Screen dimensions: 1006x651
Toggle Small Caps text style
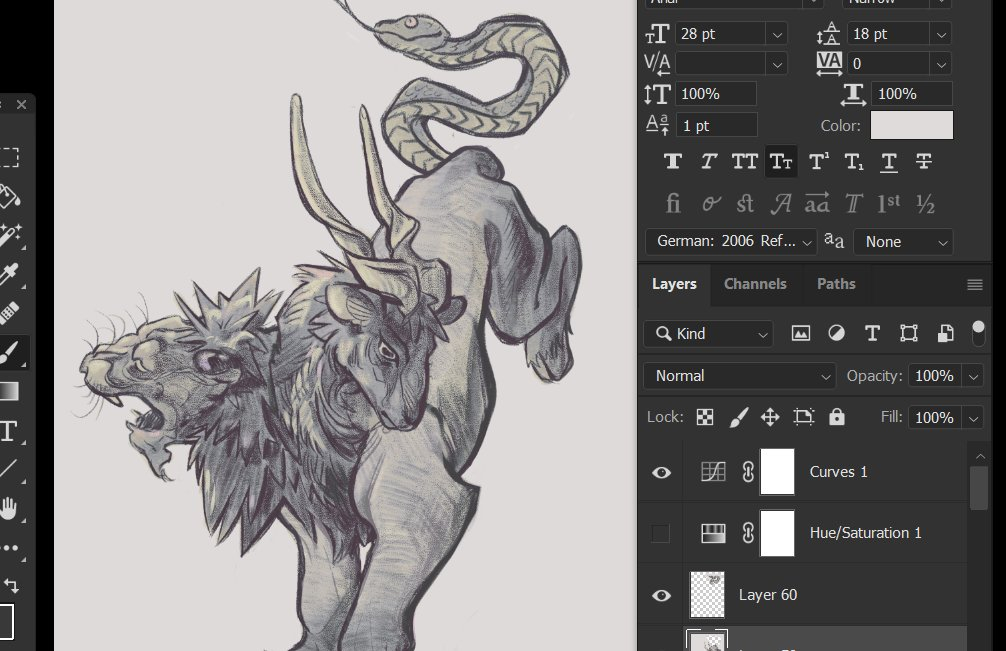(781, 161)
